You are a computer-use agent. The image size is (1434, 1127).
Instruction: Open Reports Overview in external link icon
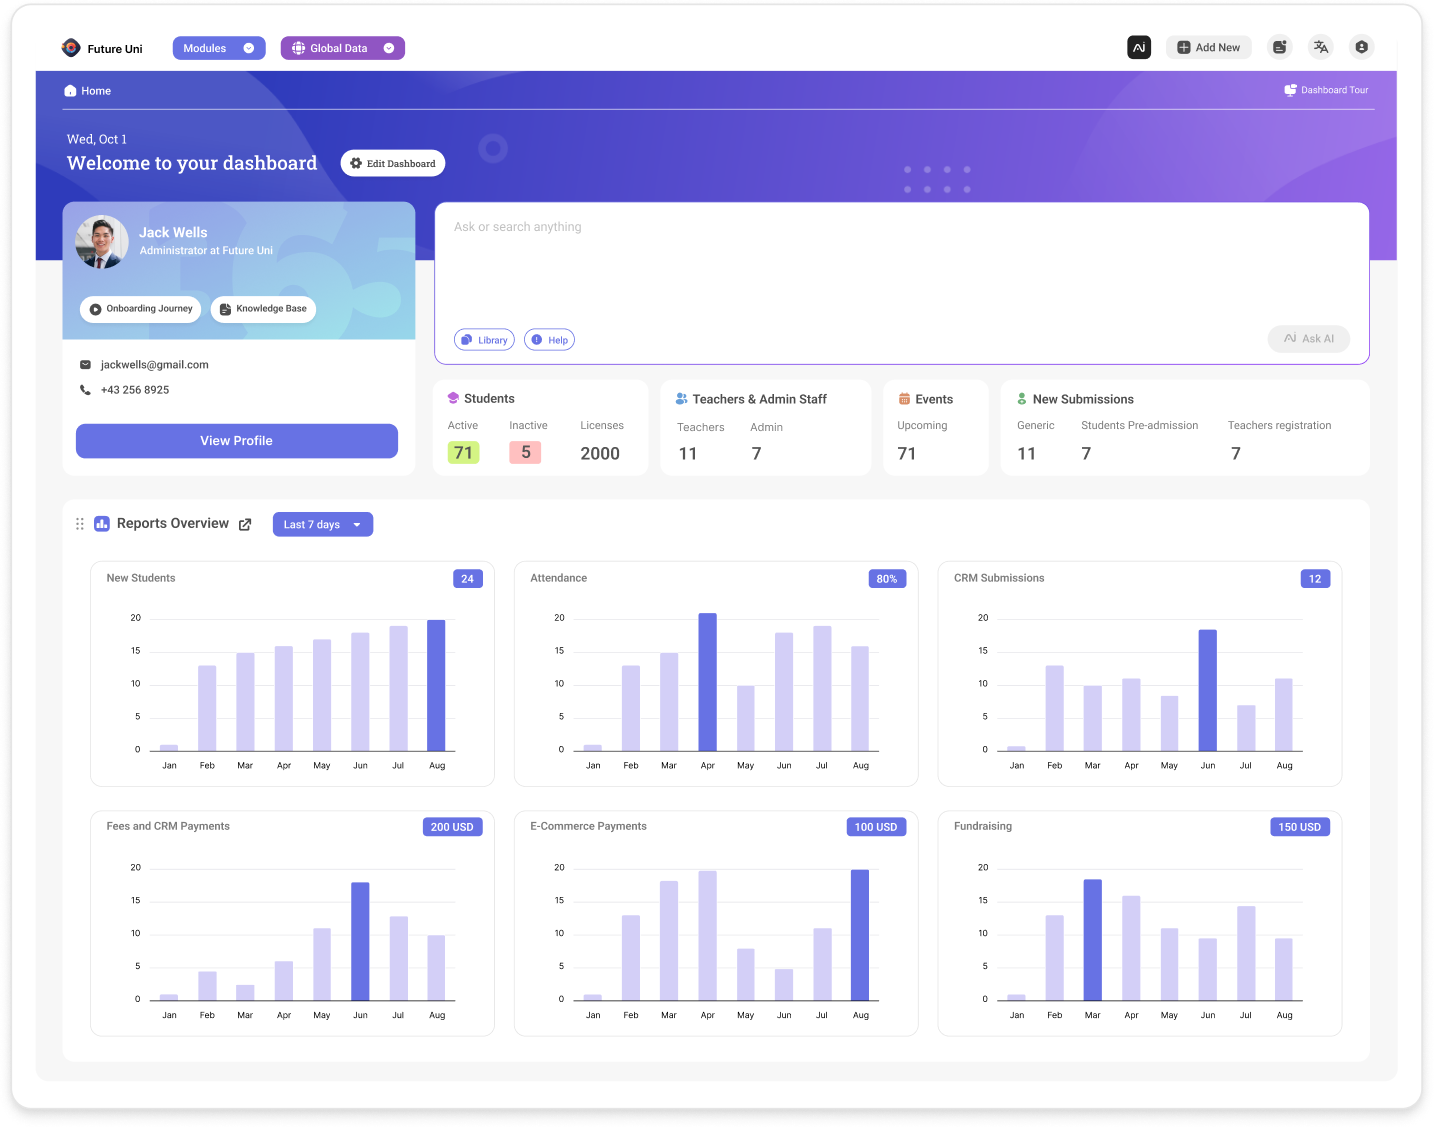click(x=245, y=524)
